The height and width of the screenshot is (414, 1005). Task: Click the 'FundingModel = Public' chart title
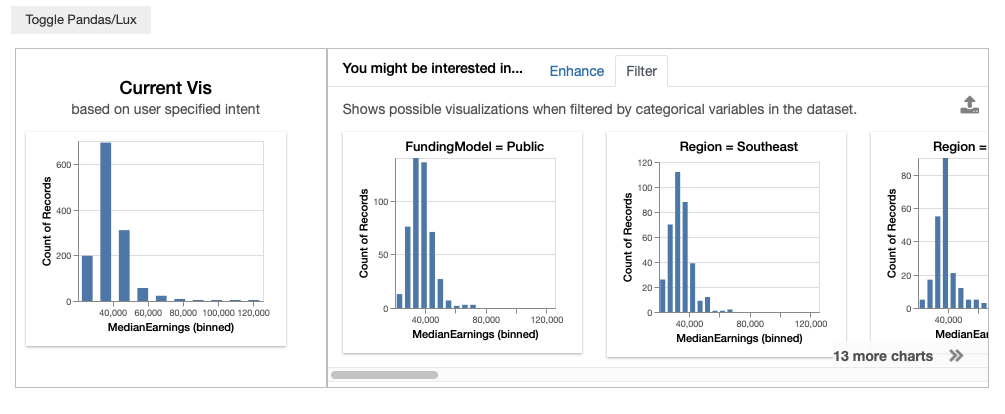pyautogui.click(x=474, y=146)
